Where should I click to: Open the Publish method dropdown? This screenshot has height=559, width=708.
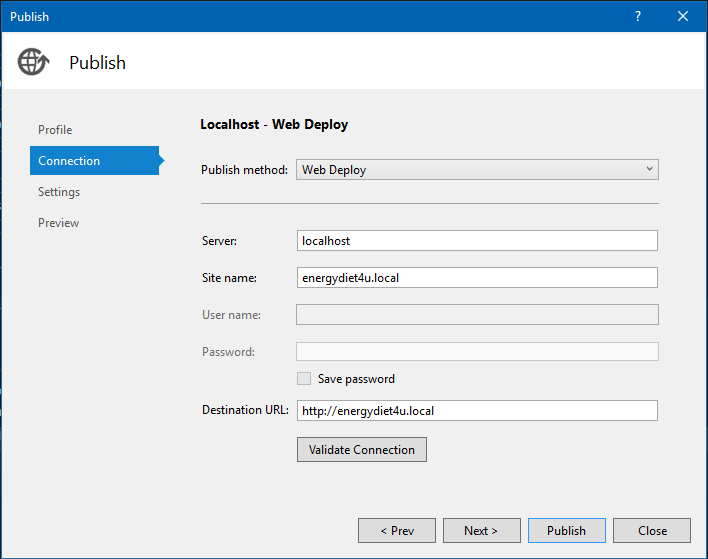(477, 169)
